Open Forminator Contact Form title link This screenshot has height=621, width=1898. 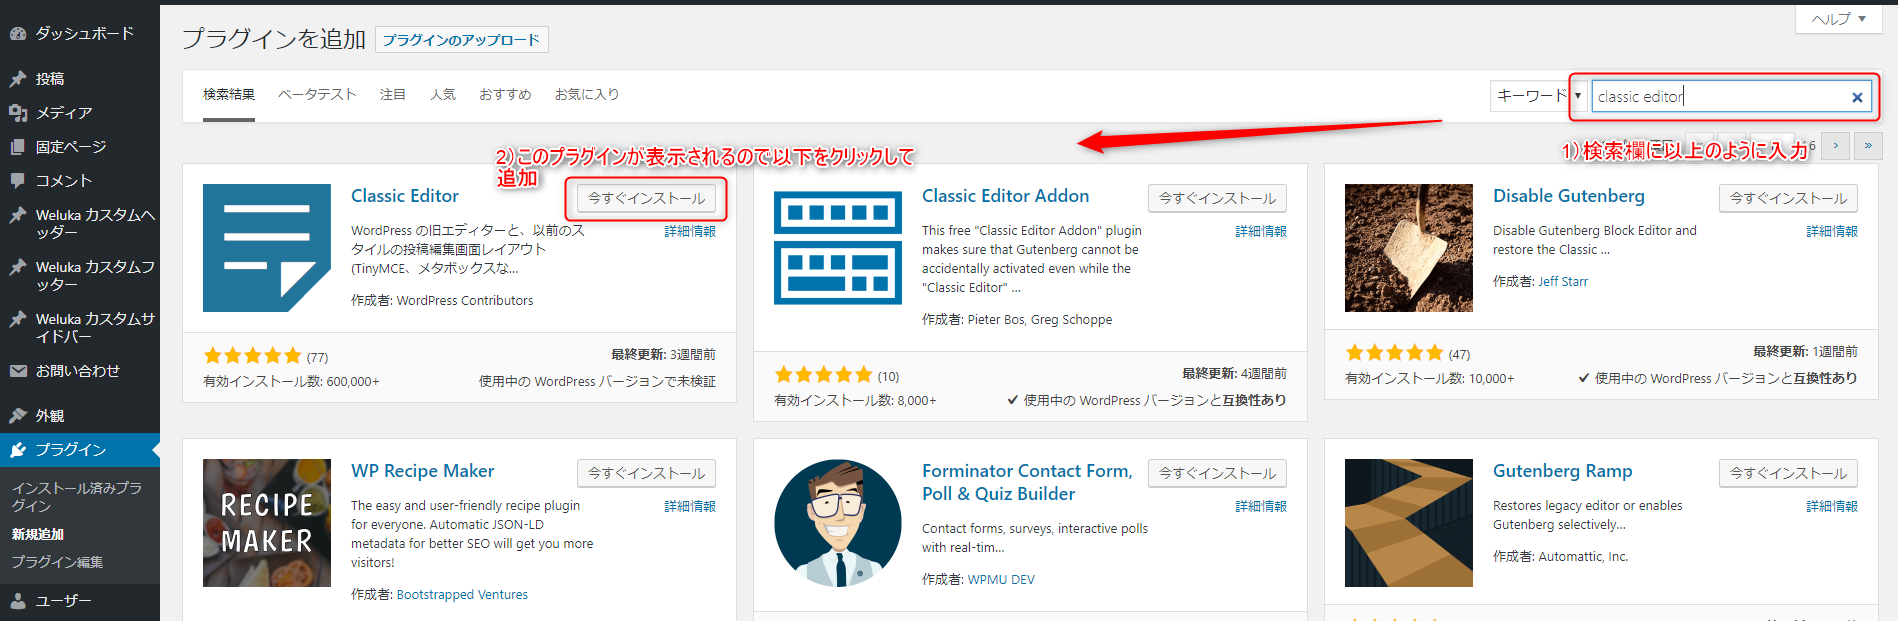pos(1027,482)
